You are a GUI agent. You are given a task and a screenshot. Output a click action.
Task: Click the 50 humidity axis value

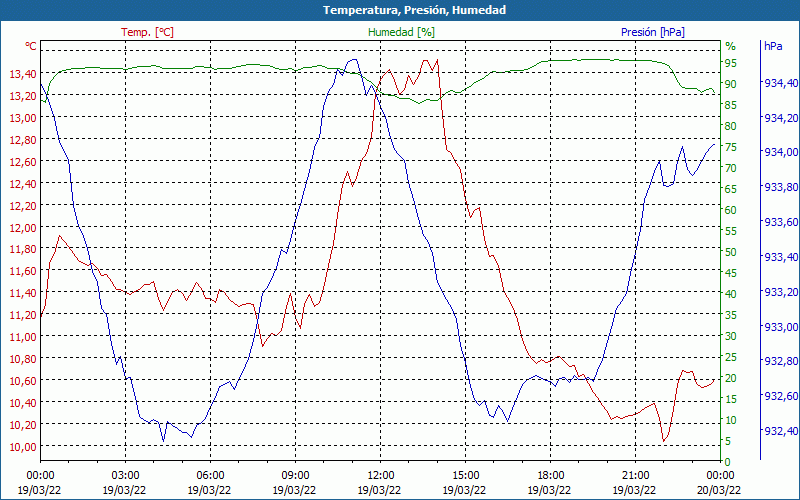pos(731,252)
